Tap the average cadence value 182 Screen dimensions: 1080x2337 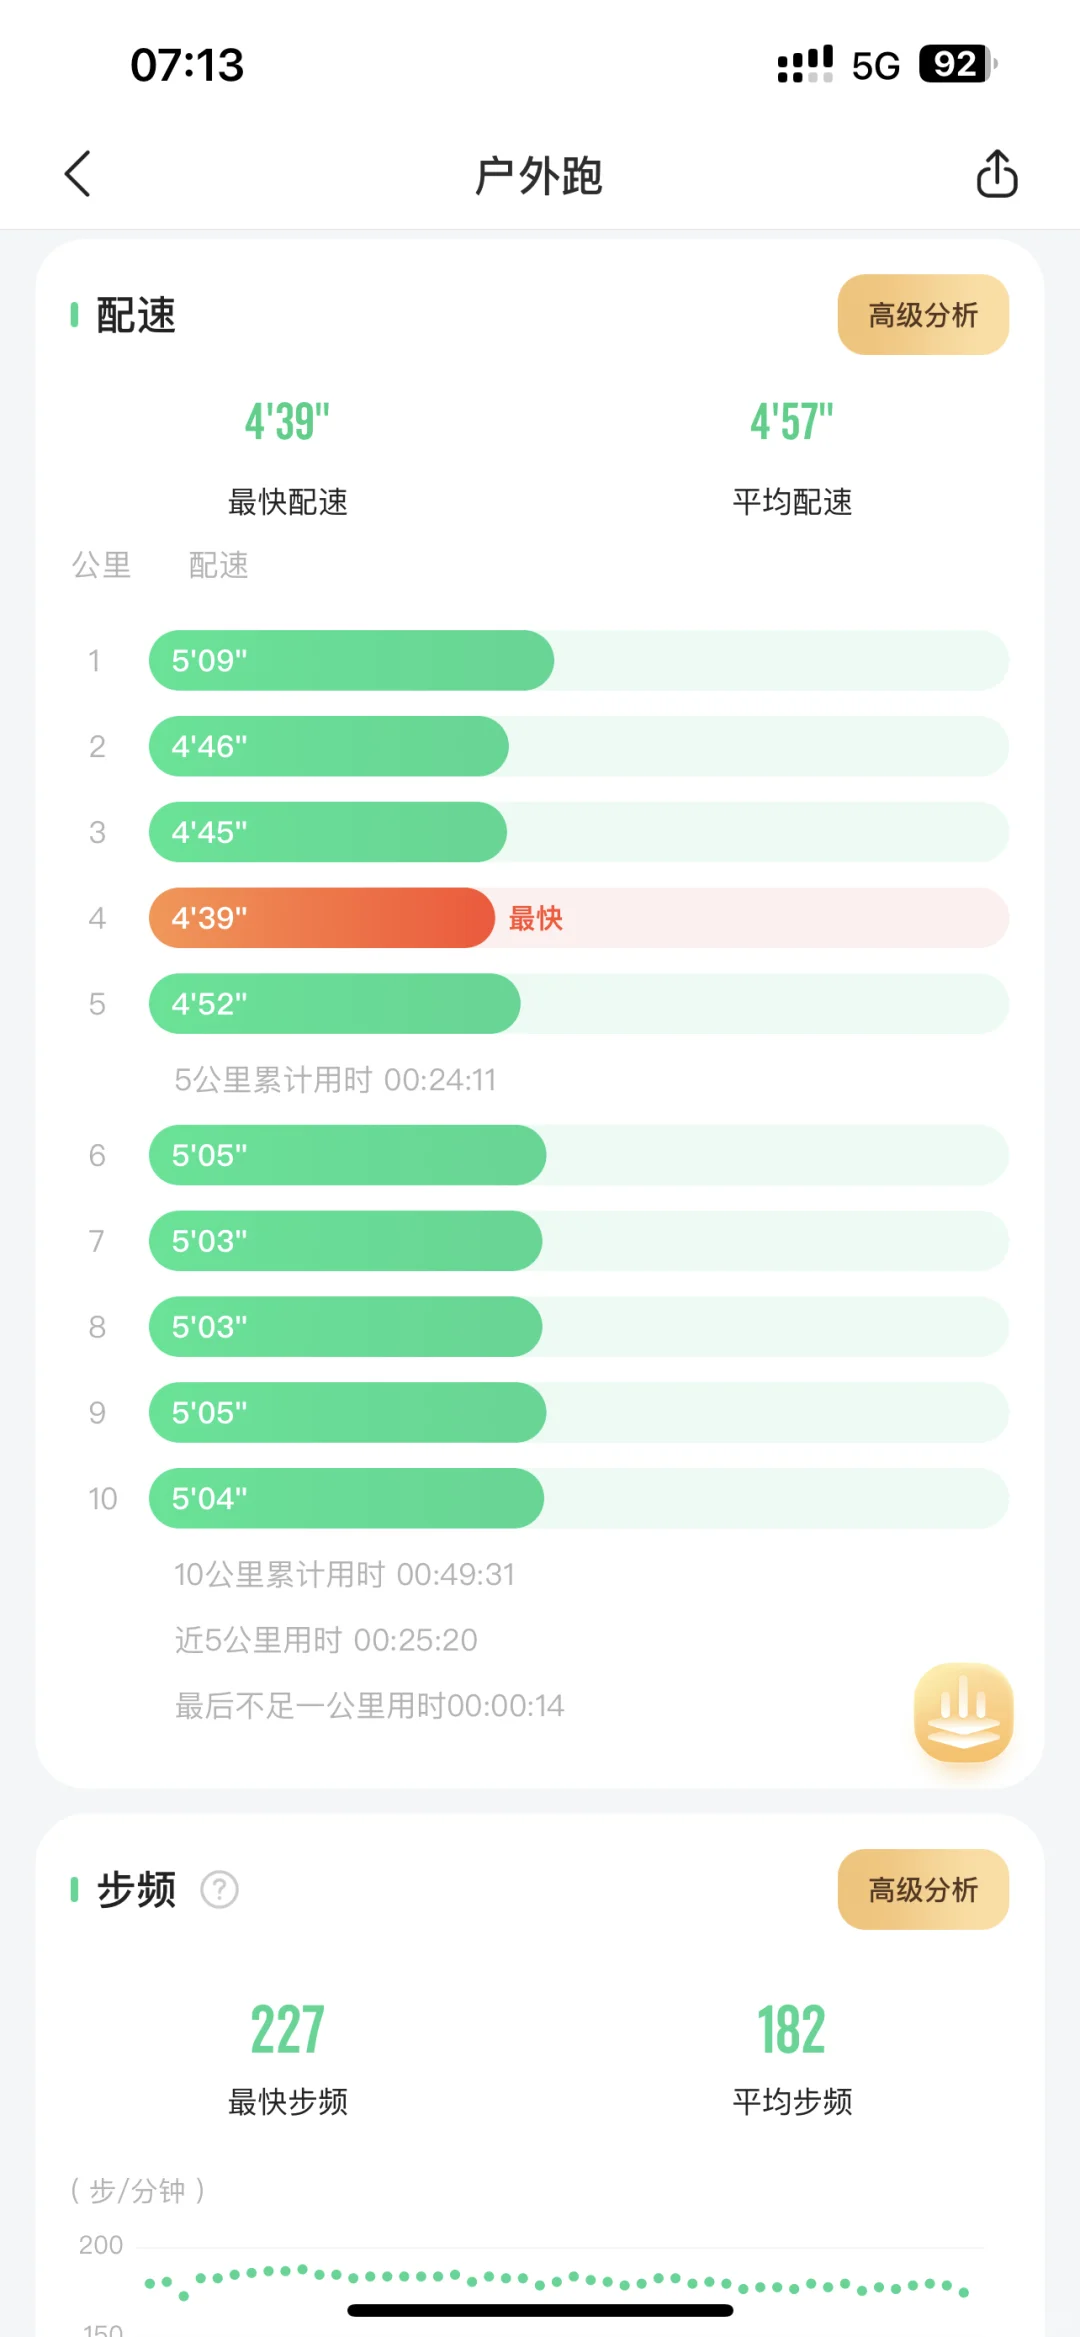point(792,2029)
